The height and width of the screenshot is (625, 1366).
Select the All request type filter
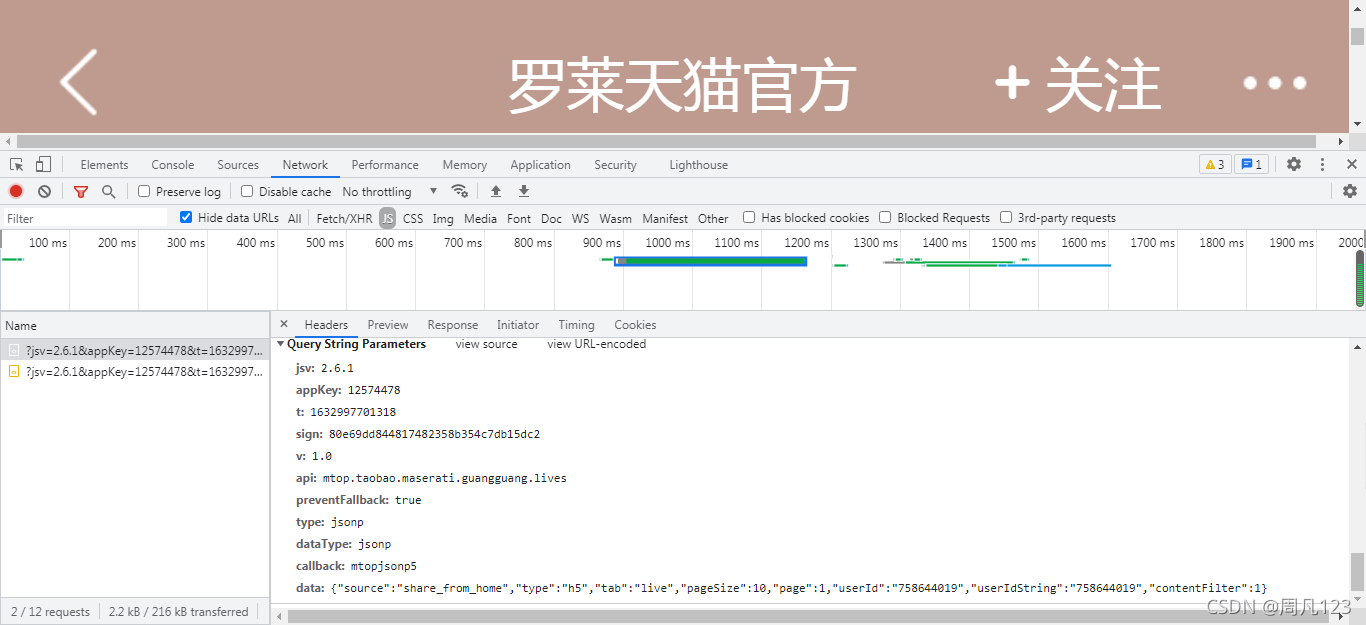[x=294, y=218]
